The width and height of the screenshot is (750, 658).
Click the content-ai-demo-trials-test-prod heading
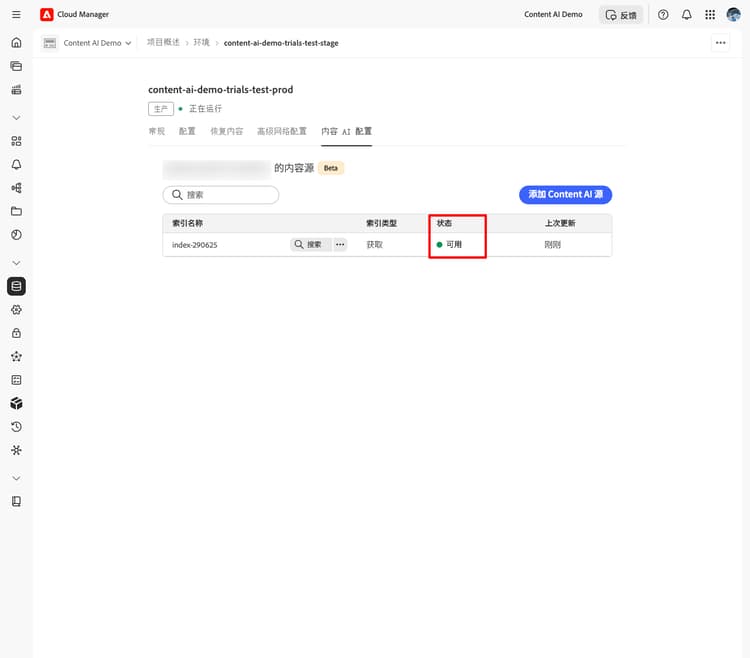(221, 89)
